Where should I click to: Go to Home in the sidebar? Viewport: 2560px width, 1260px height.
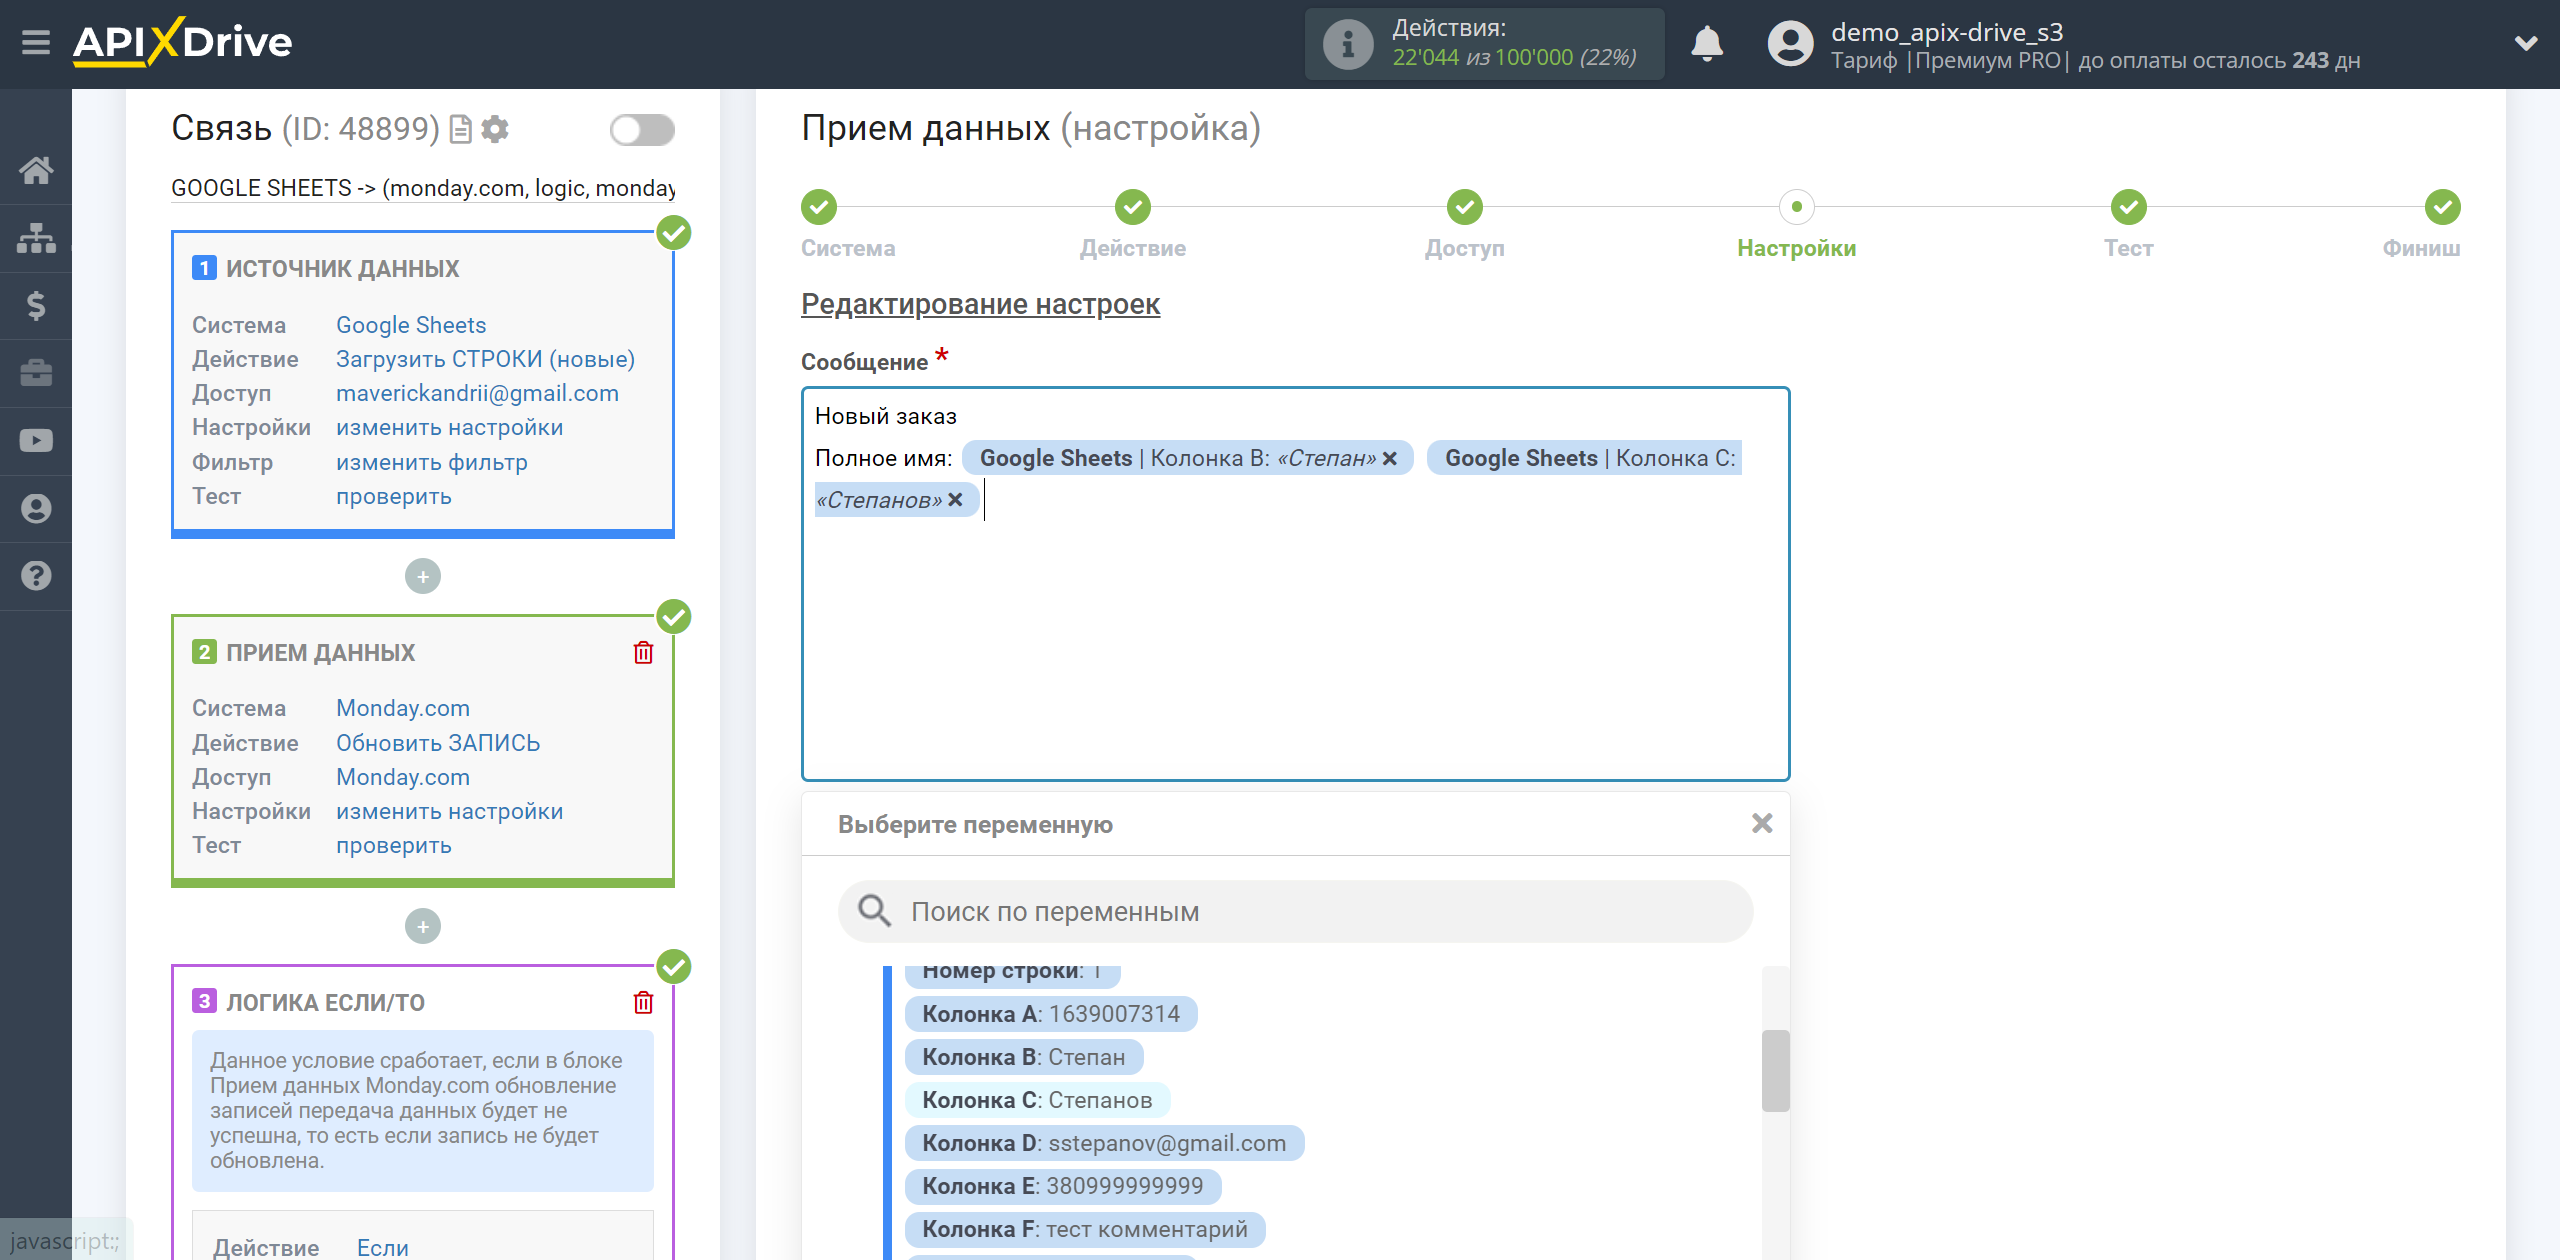36,170
